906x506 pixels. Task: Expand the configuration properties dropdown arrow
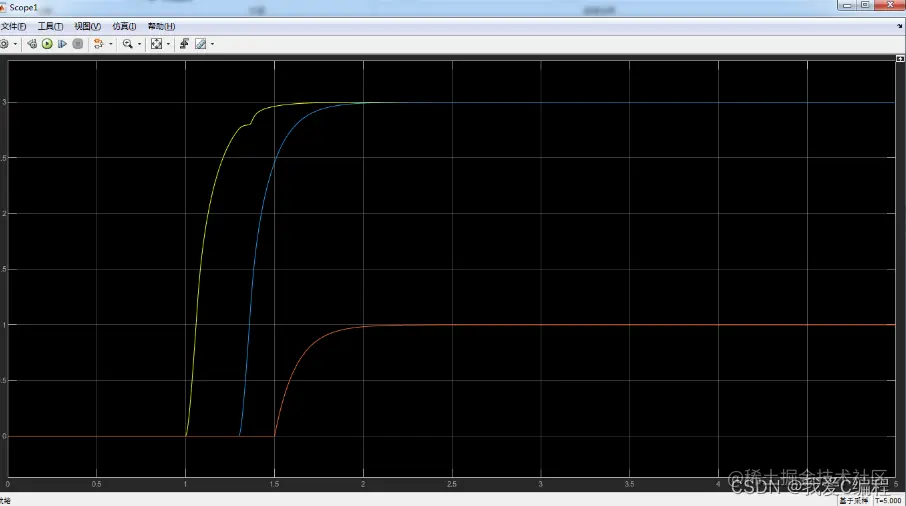coord(15,44)
